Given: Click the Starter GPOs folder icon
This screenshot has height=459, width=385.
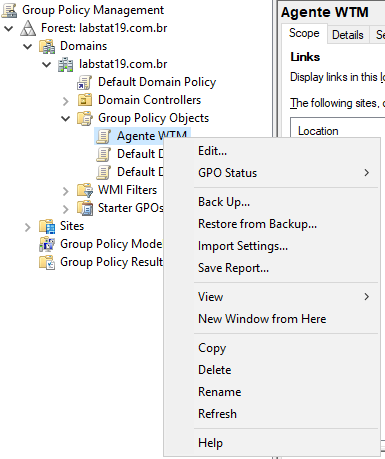Looking at the screenshot, I should coord(85,208).
